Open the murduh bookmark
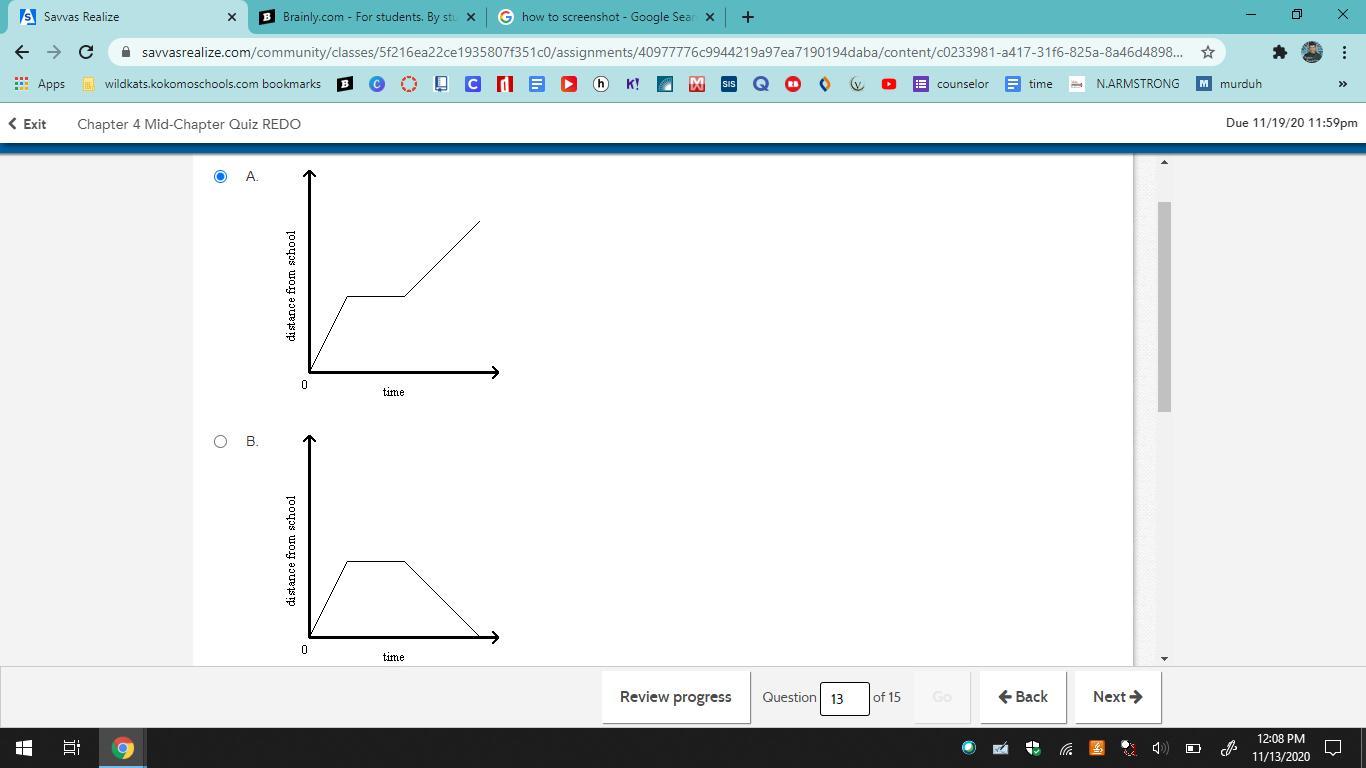Screen dimensions: 1366x768 point(1229,84)
